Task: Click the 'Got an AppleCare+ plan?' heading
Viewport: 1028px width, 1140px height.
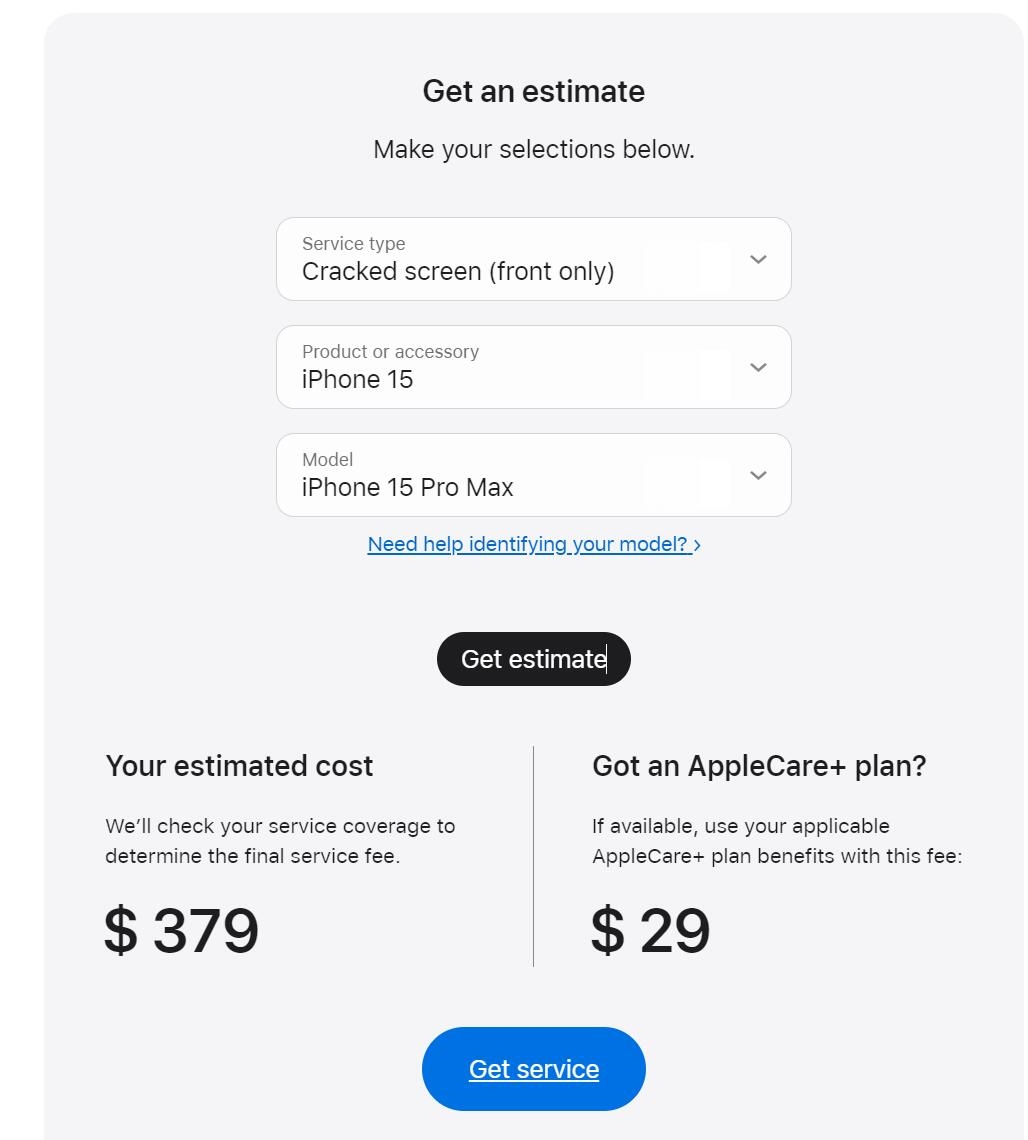Action: pos(759,766)
